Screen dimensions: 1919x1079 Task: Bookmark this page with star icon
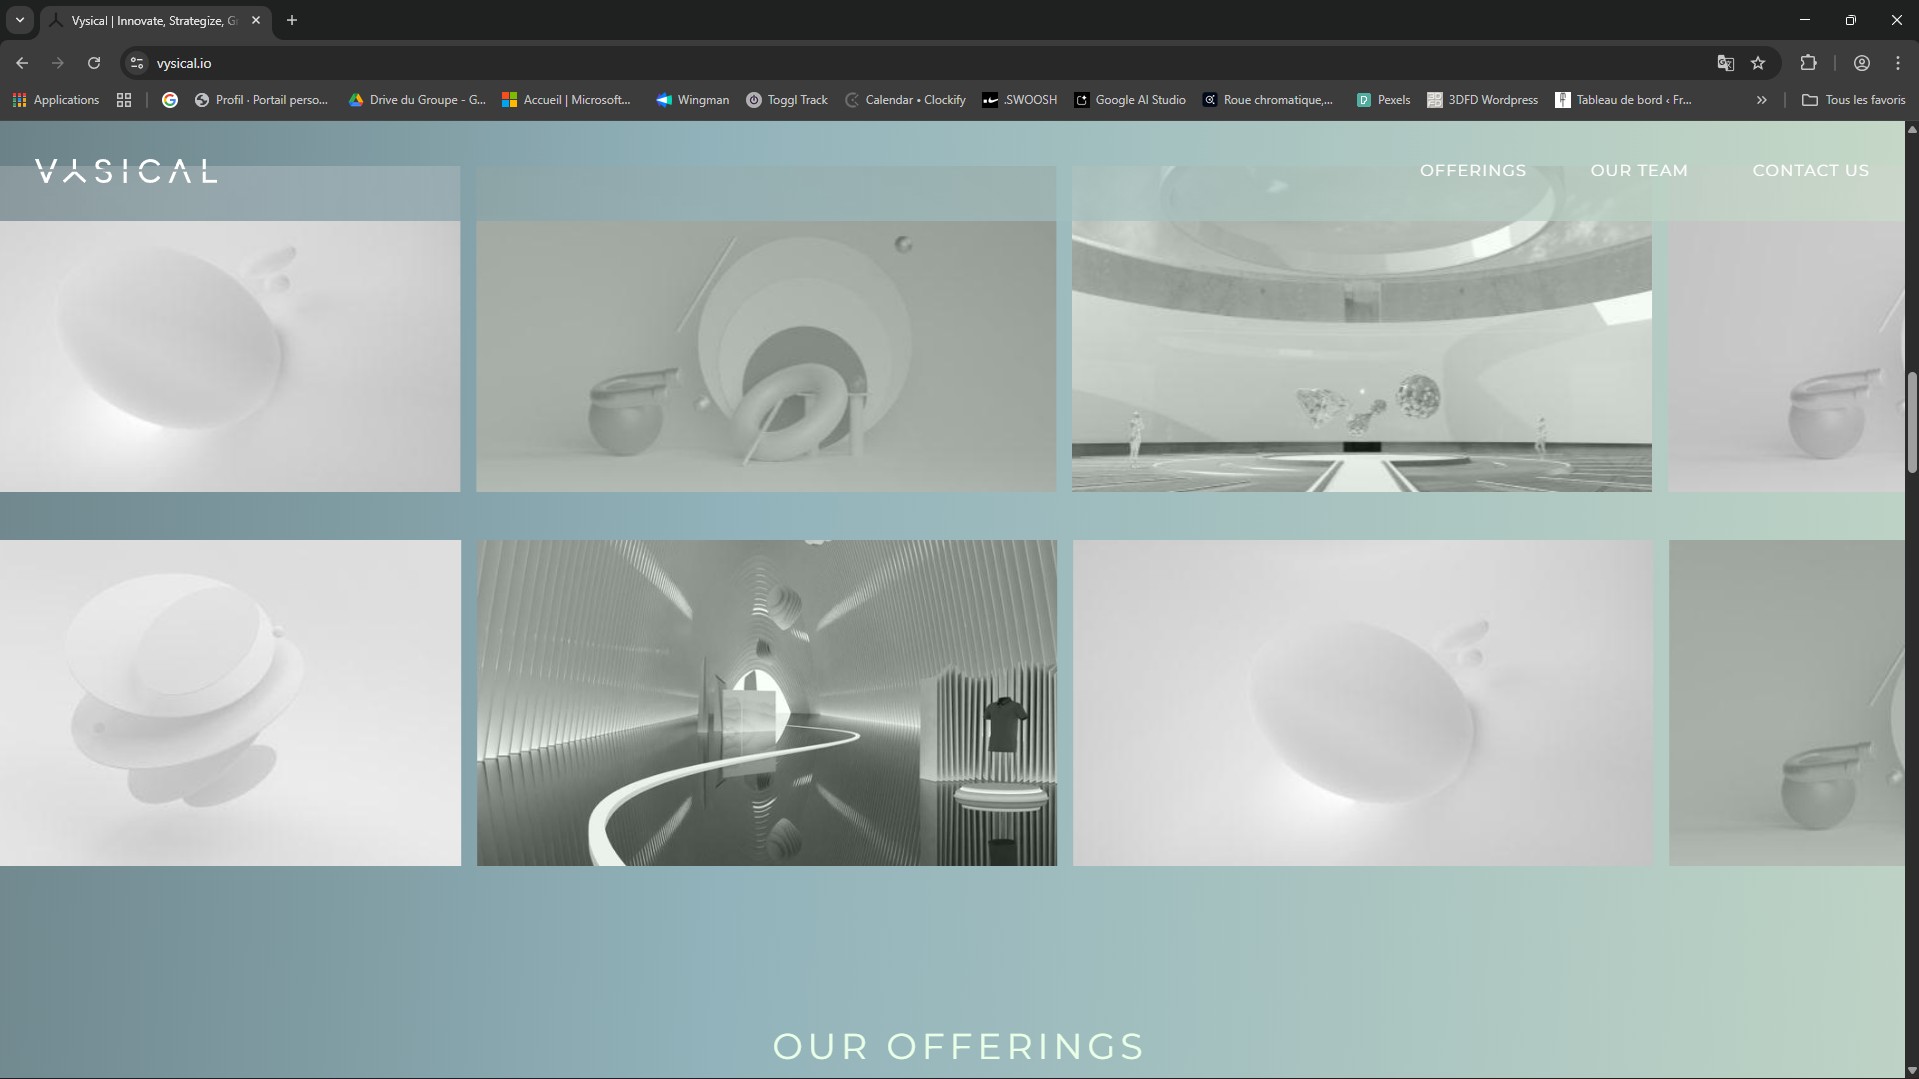1758,63
